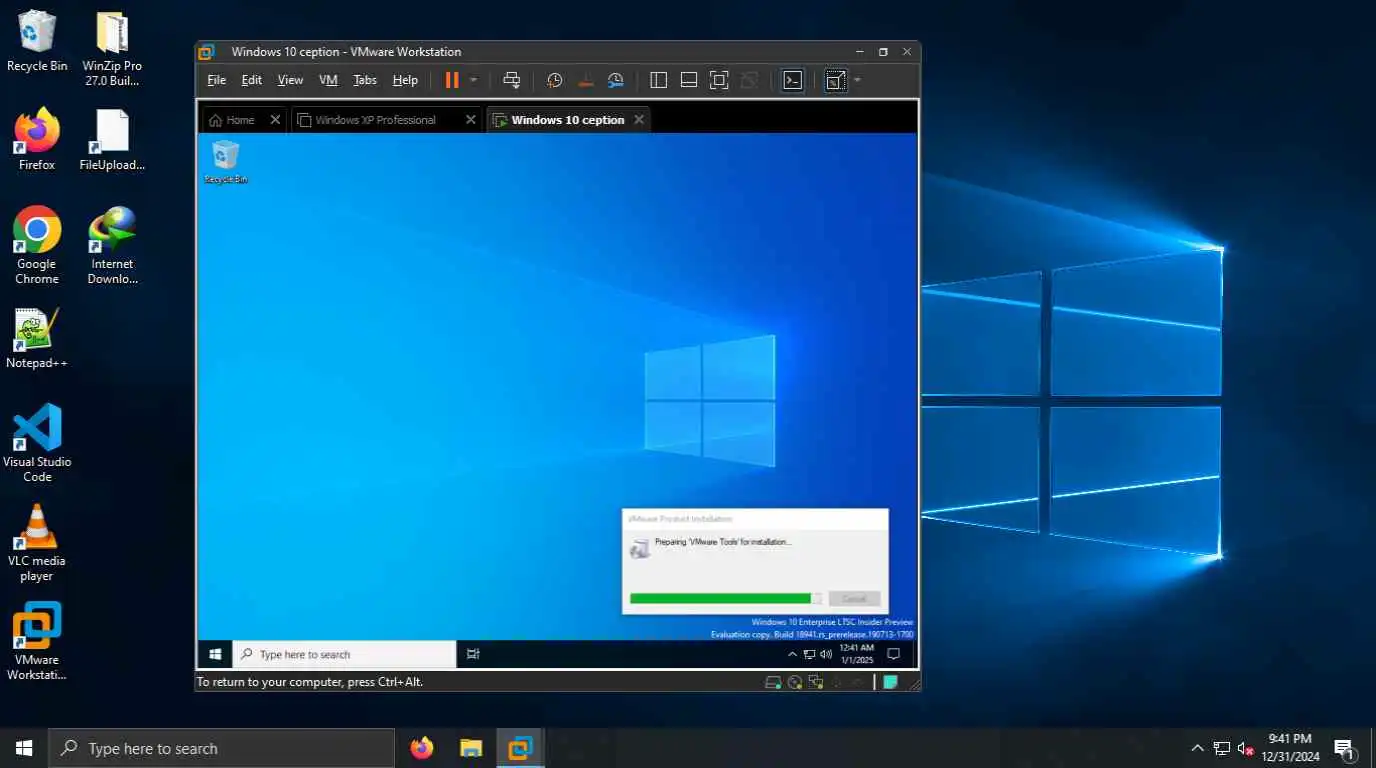Select the VMware Workstation desktop shortcut
Screen dimensions: 1376x768
(37, 641)
